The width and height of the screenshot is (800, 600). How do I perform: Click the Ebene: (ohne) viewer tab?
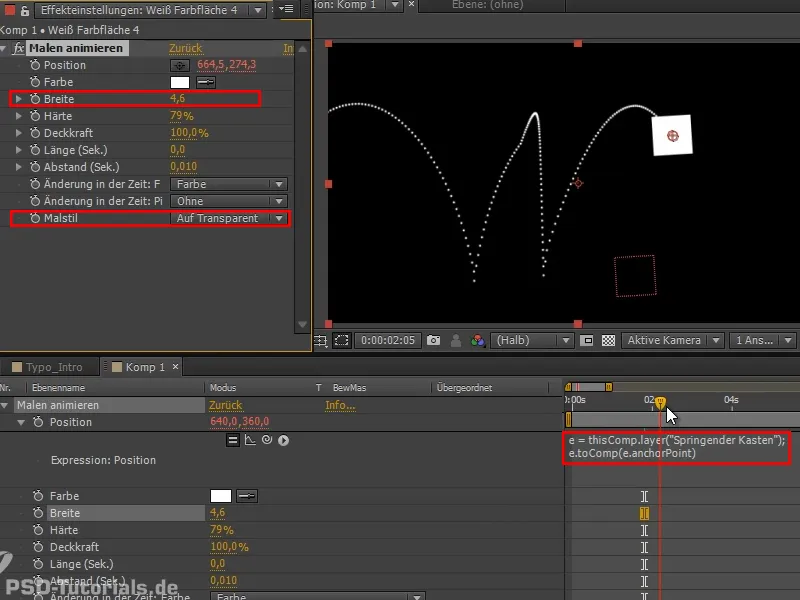[x=487, y=5]
